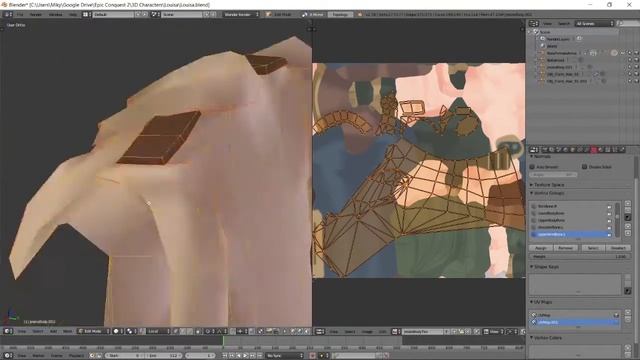Click the vertex group Select button

pyautogui.click(x=593, y=248)
